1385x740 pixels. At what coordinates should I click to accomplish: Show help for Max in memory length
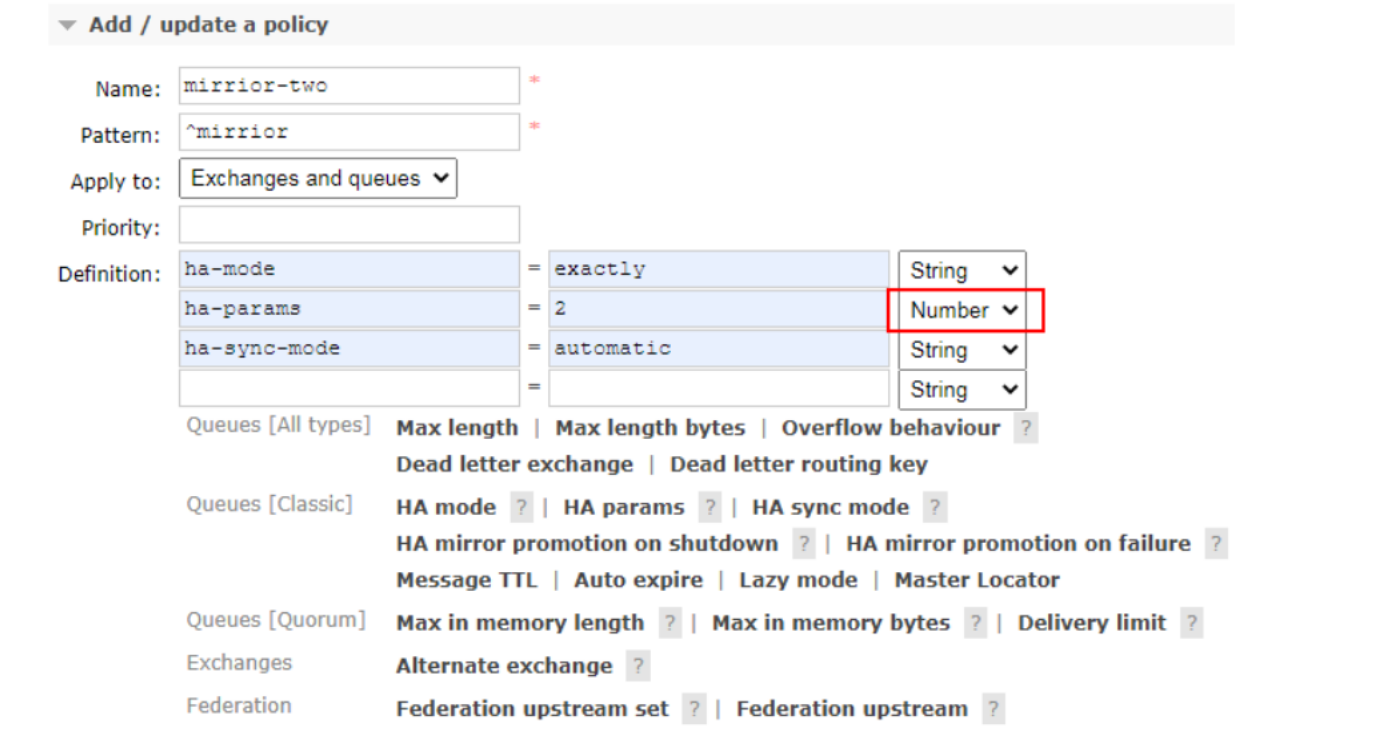669,624
